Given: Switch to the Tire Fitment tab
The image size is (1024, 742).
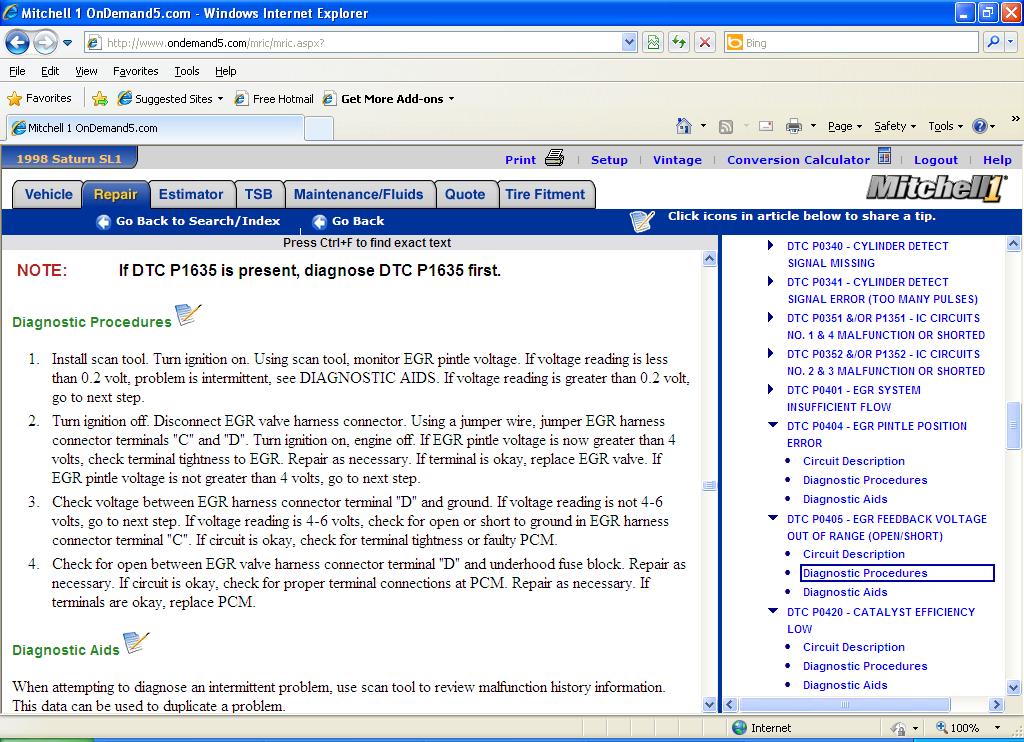Looking at the screenshot, I should [545, 195].
